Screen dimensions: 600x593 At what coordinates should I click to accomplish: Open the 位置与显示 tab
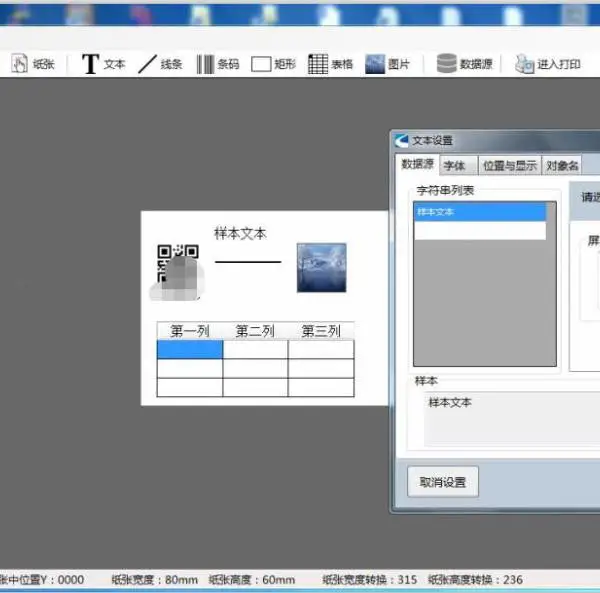[x=510, y=166]
